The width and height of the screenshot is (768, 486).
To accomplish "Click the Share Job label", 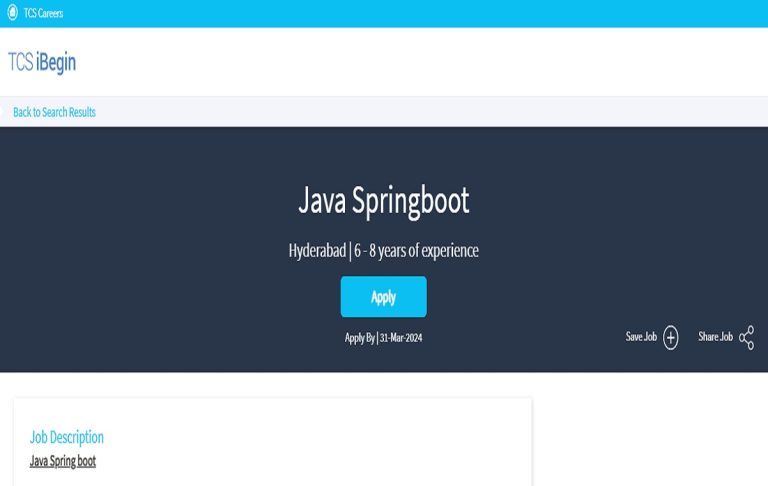I will tap(716, 337).
